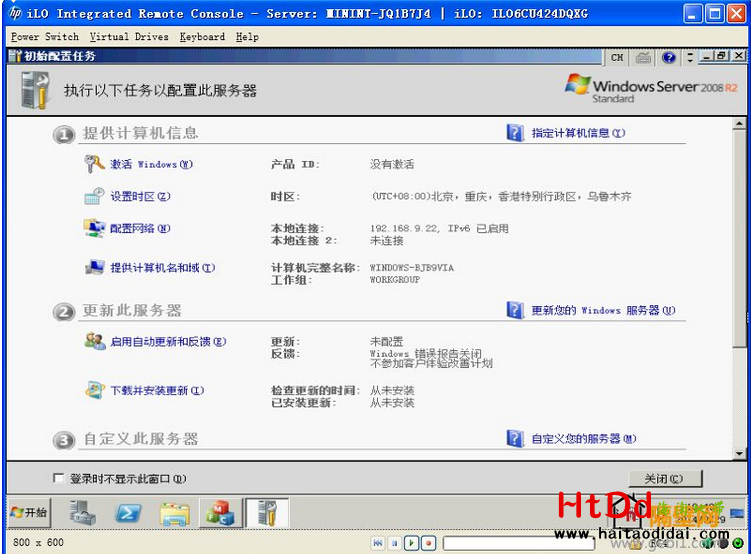
Task: Click the iLO rewind-to-start playback button
Action: (x=378, y=543)
